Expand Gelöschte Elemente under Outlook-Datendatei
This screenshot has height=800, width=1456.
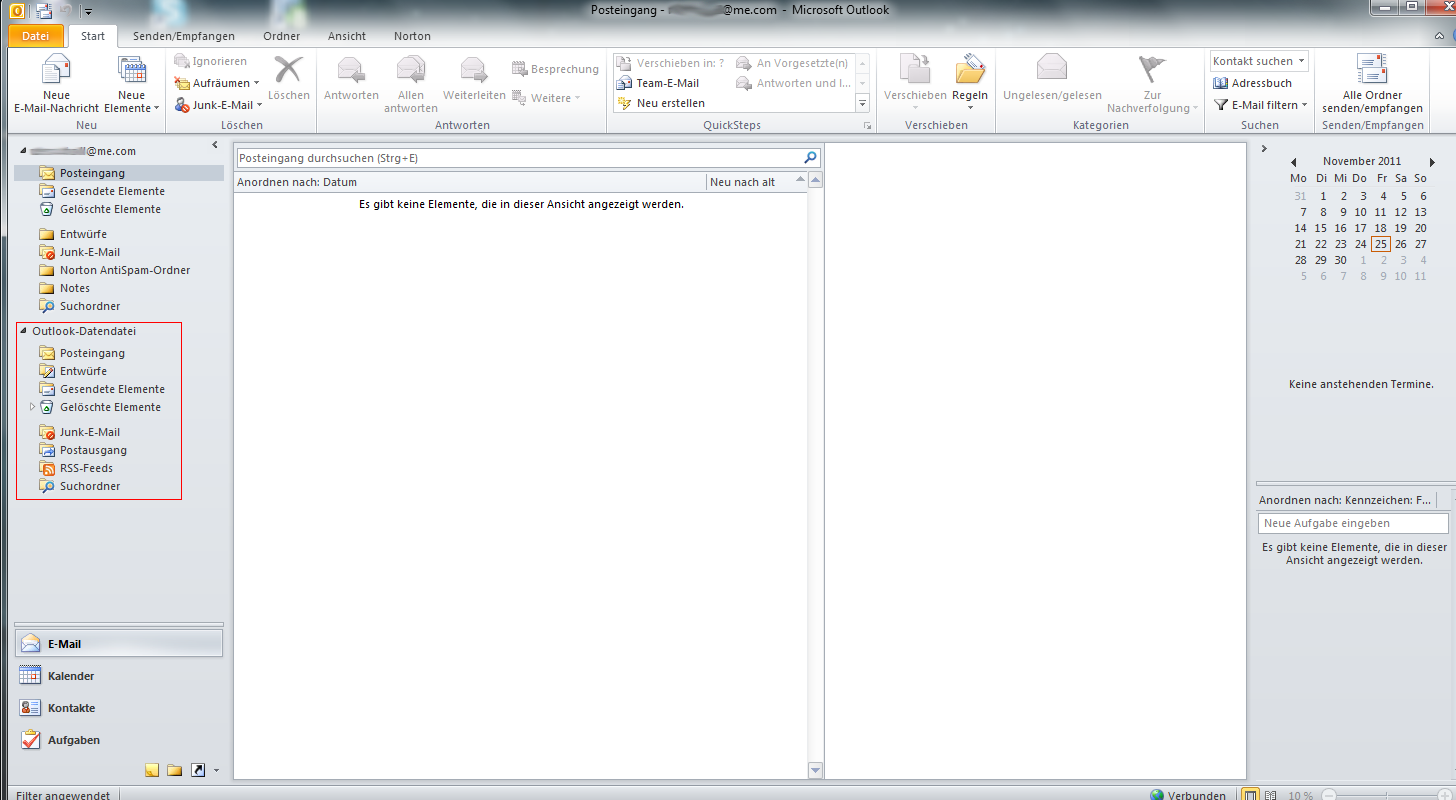point(33,407)
